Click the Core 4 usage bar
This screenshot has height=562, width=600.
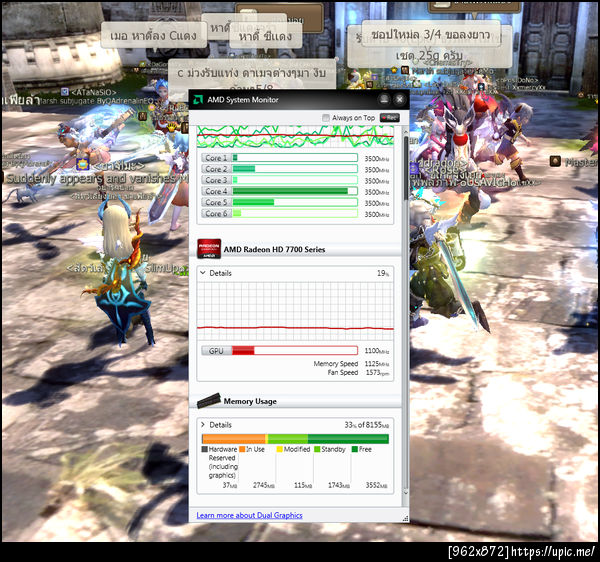coord(295,191)
